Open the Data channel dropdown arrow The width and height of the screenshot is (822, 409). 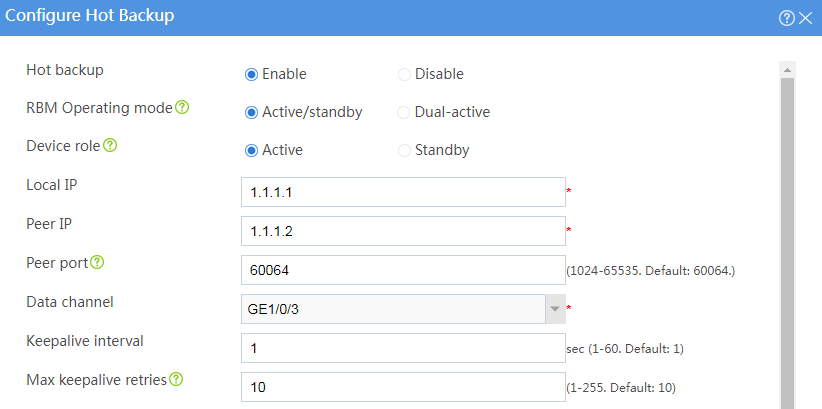555,309
